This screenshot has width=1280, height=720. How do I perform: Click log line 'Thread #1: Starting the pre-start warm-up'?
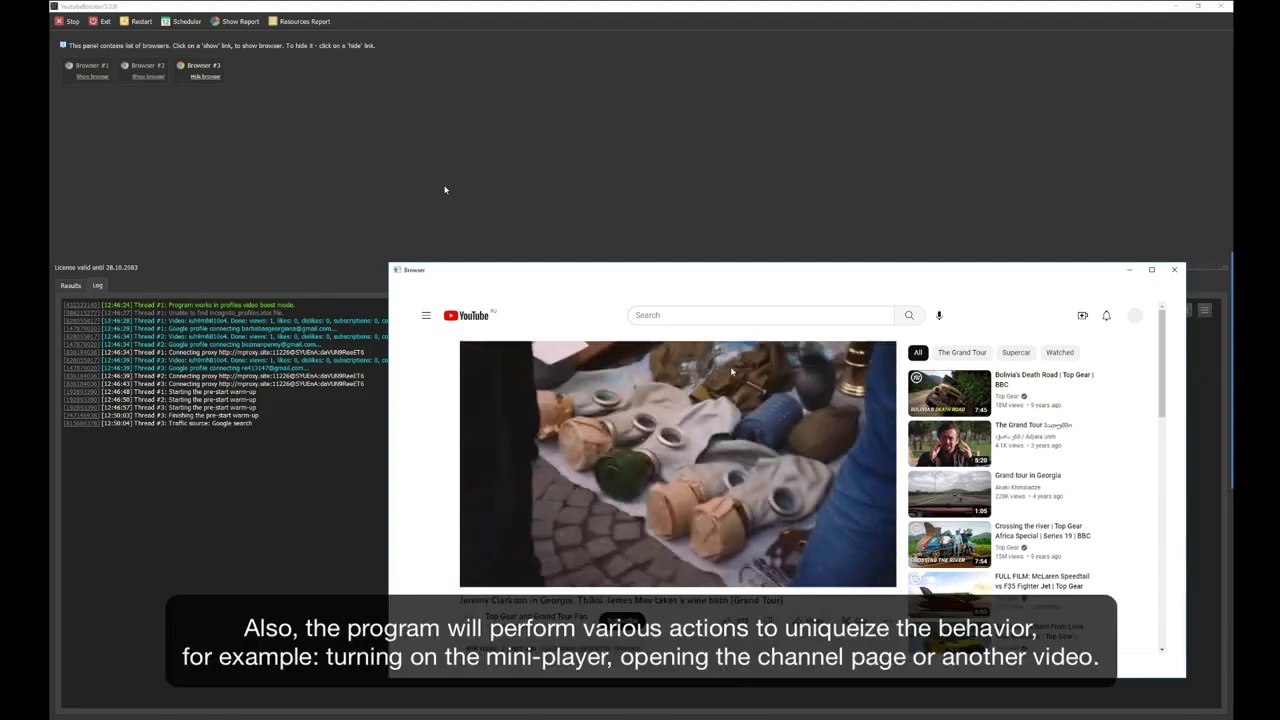pos(159,392)
